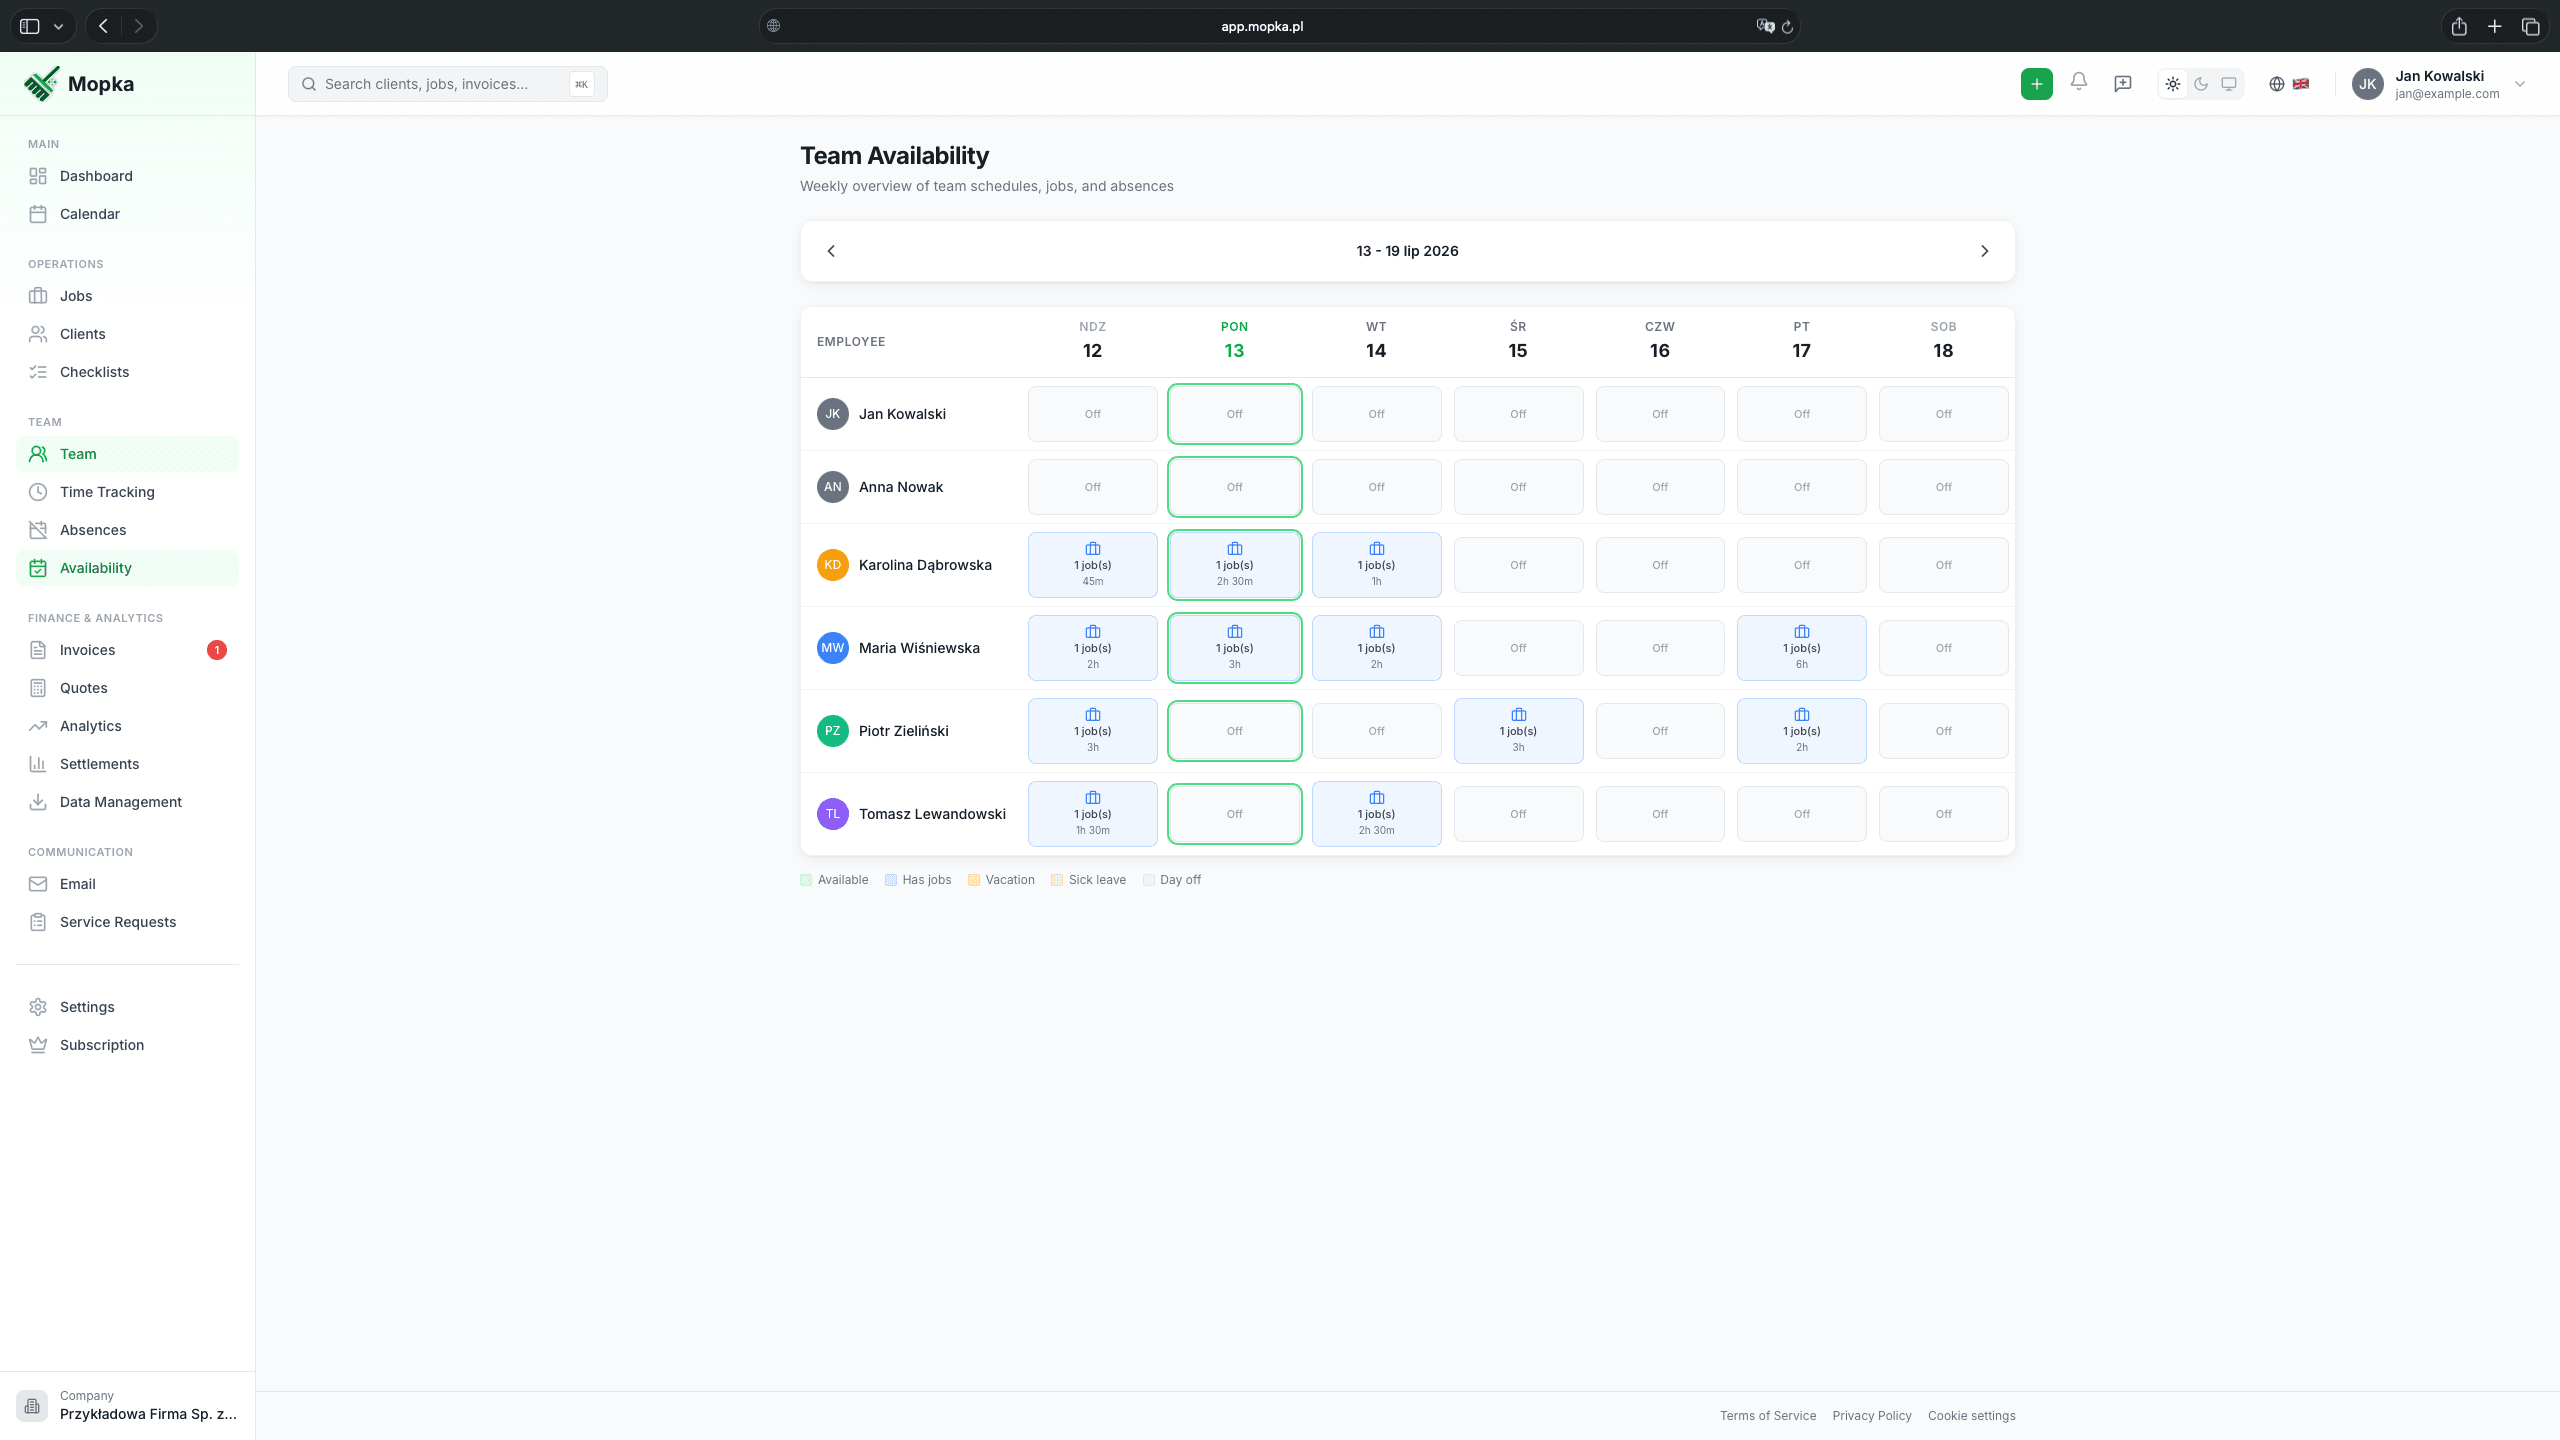Click the green plus add button
Screen dimensions: 2560x1440
(2036, 84)
